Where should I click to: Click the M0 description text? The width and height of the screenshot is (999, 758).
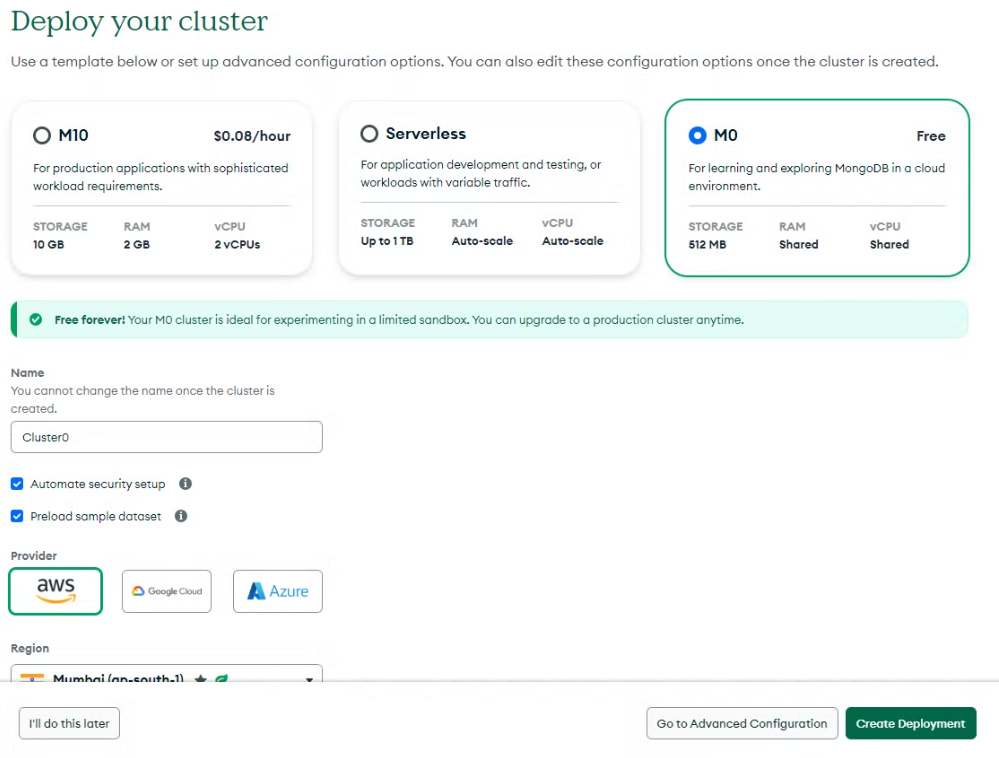pyautogui.click(x=817, y=177)
